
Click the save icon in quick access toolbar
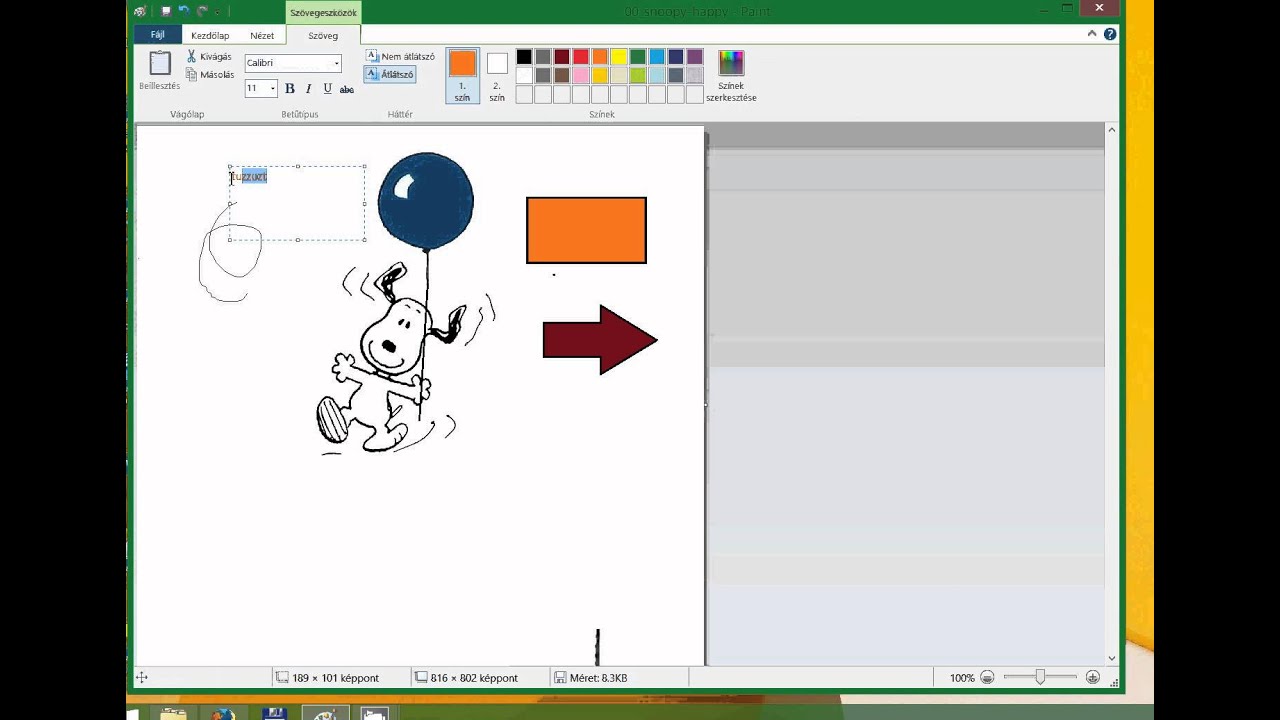(166, 11)
